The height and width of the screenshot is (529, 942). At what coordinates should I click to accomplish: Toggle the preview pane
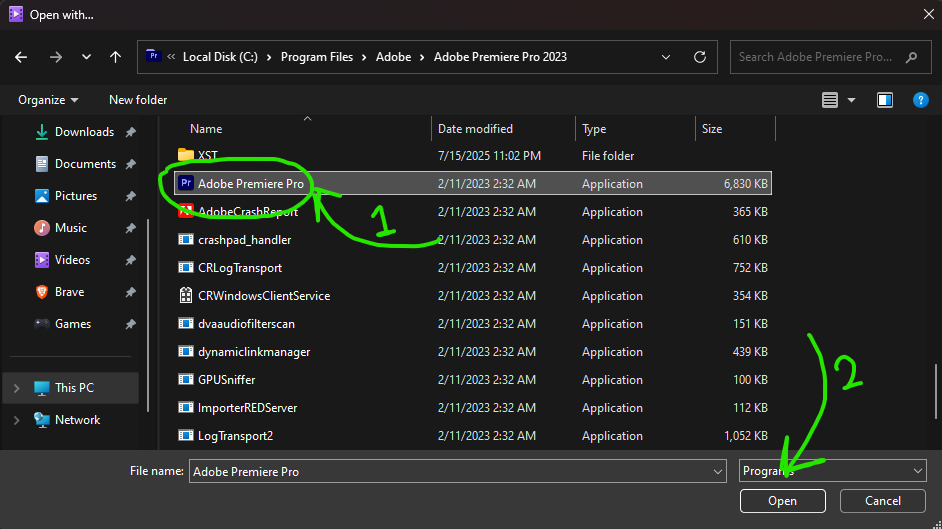(885, 100)
